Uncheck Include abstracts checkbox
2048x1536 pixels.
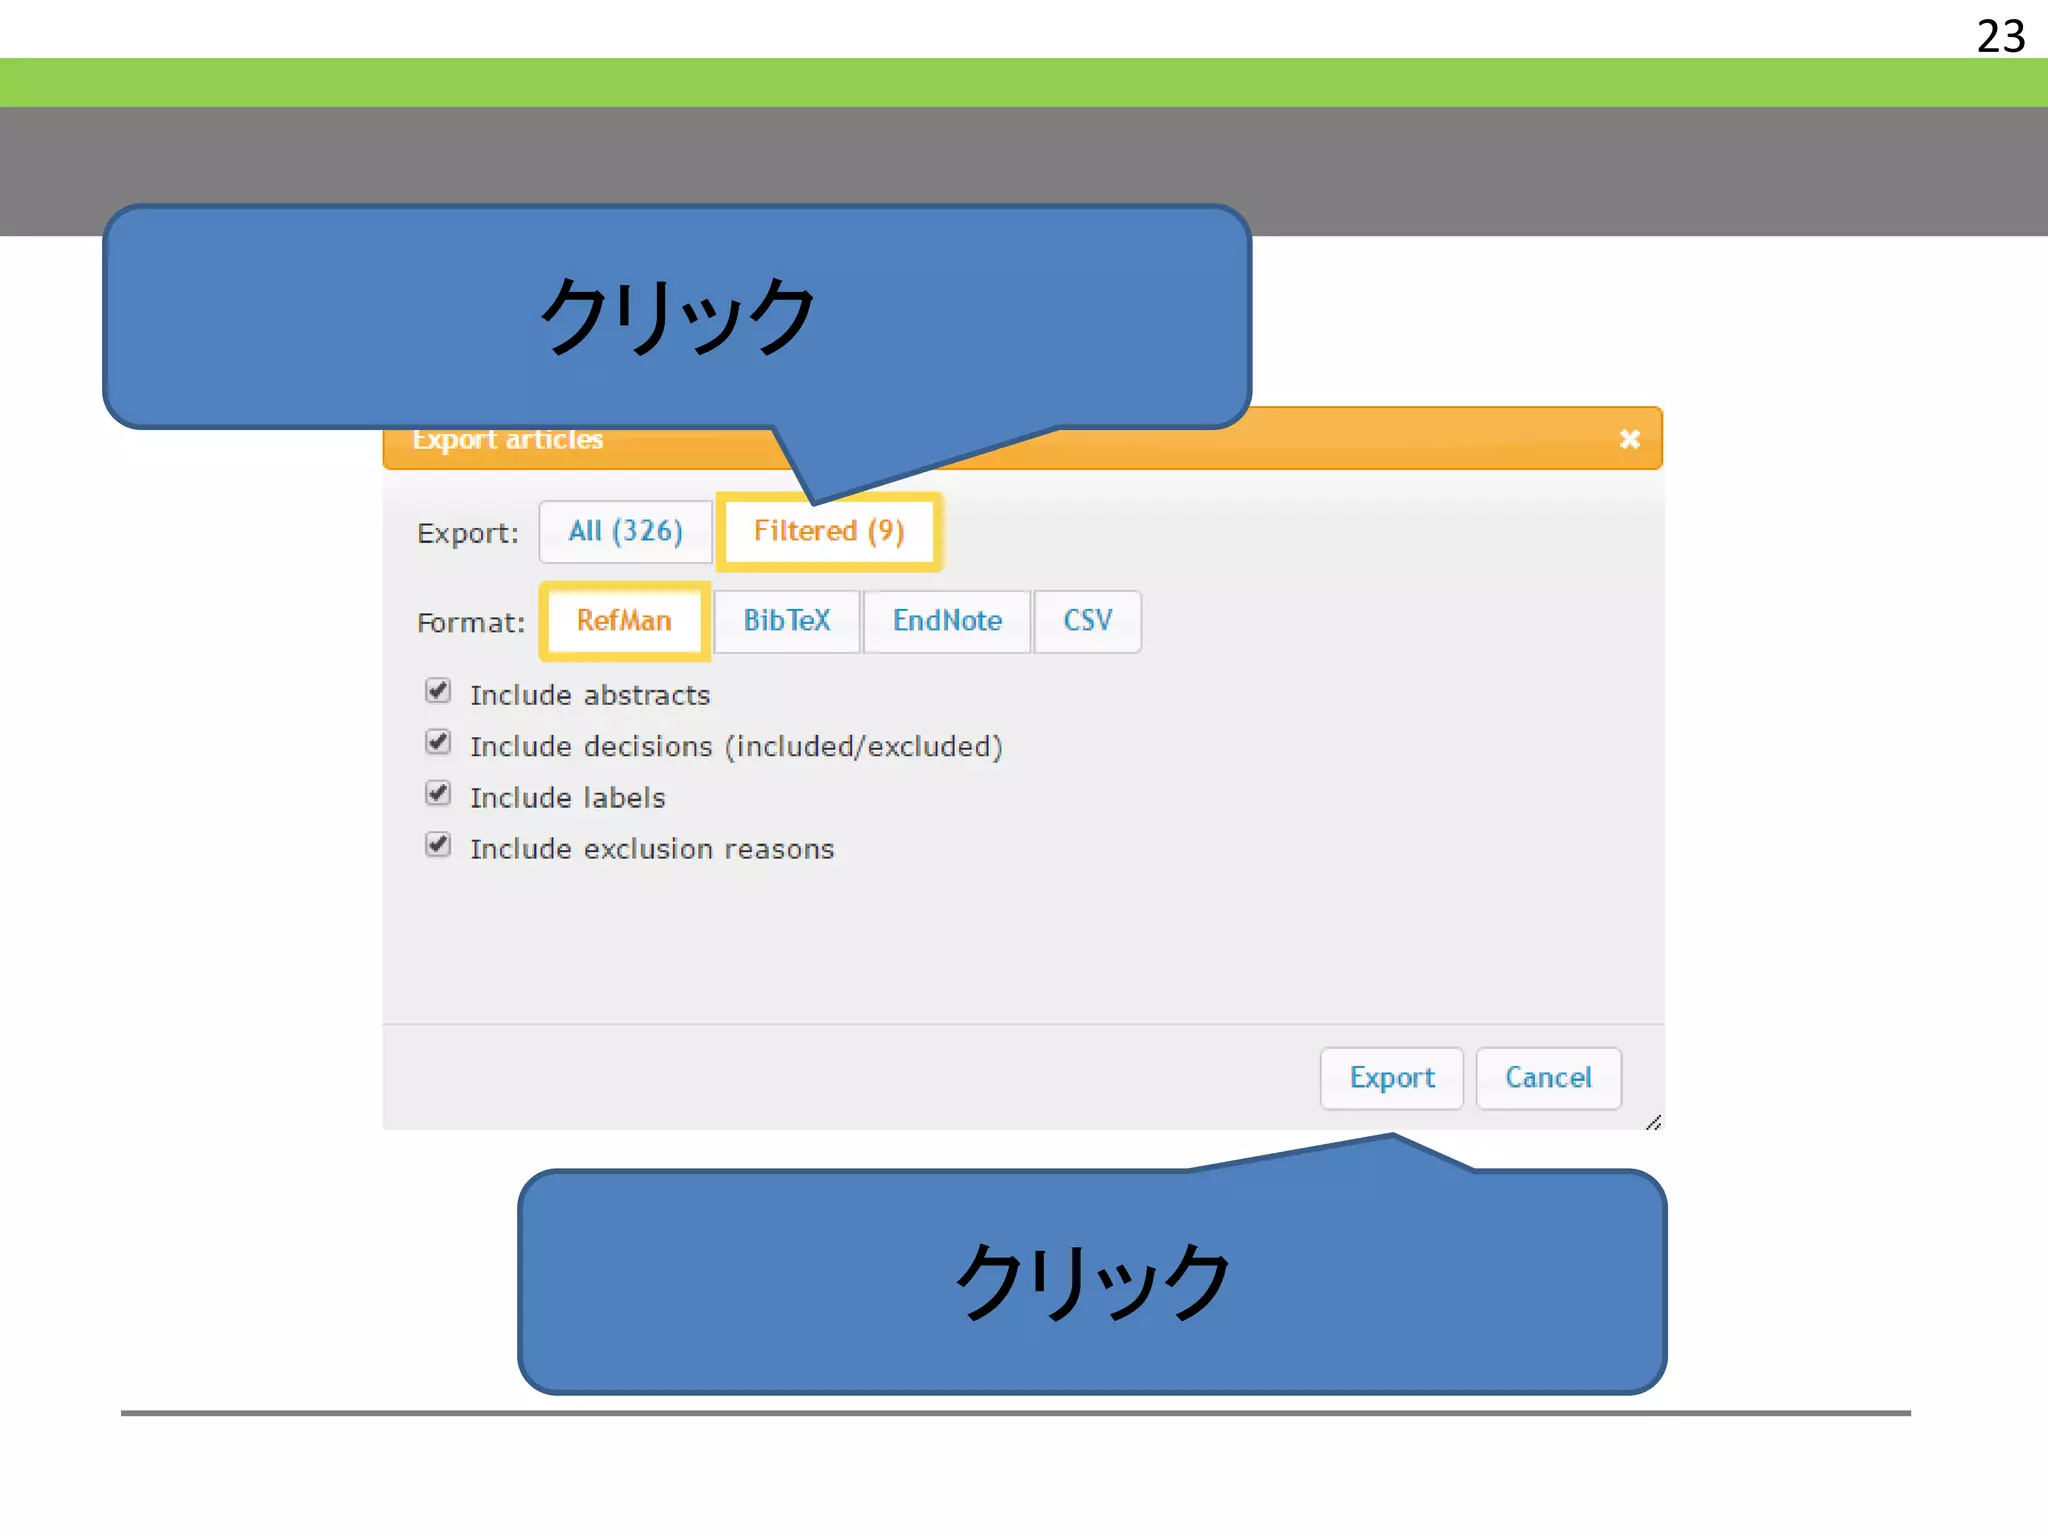point(438,691)
